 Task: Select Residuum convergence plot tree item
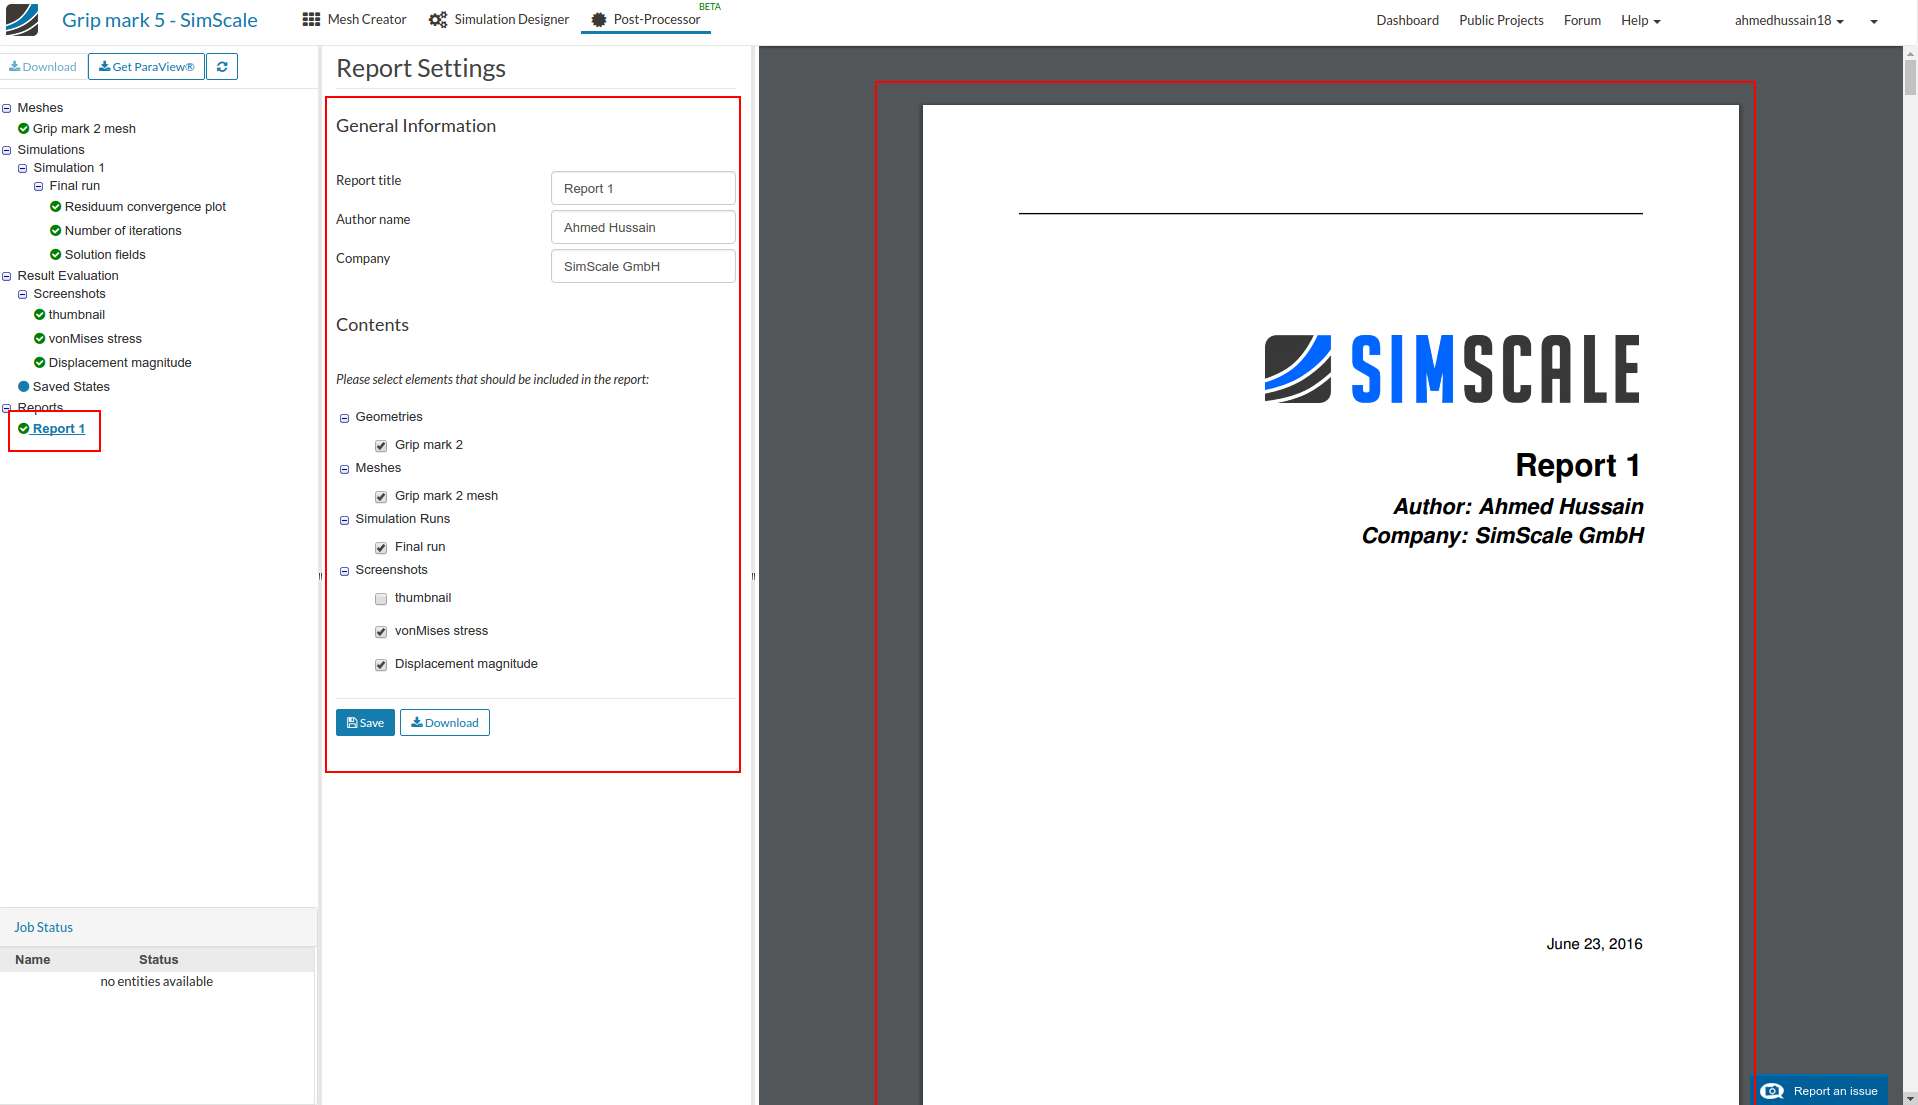[145, 206]
